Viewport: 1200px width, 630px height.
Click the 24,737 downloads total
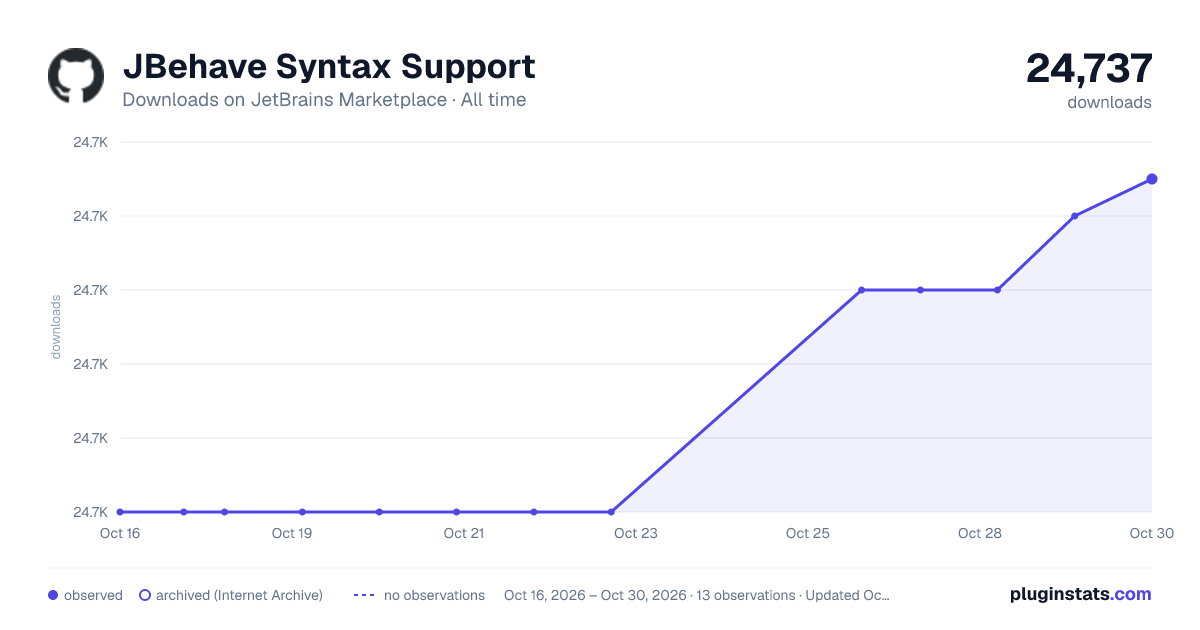pos(1090,69)
